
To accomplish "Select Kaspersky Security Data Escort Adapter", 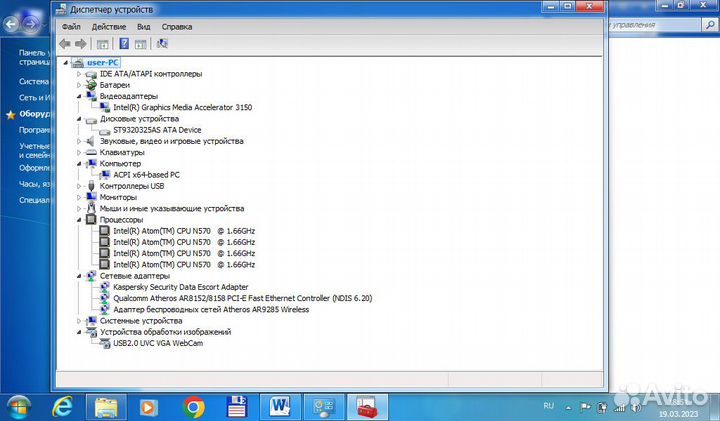I will click(180, 287).
